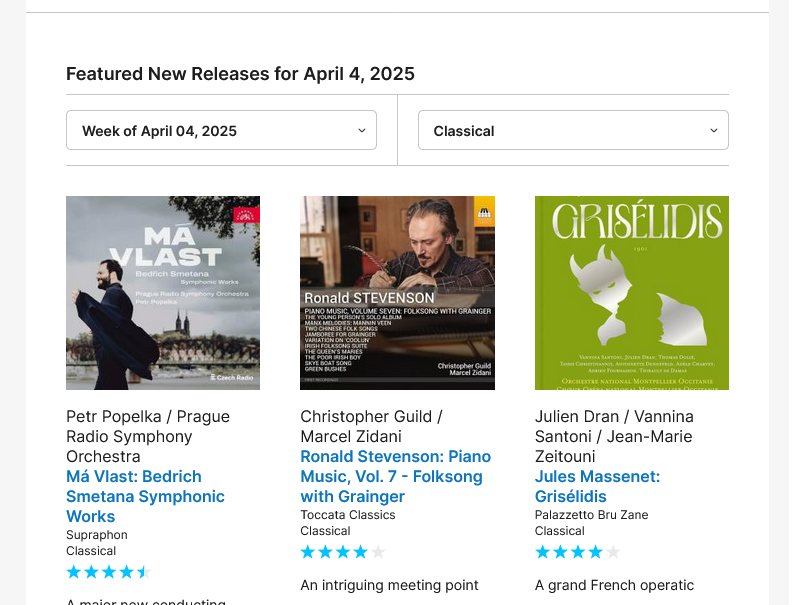
Task: Click the Má Vlast album cover
Action: (163, 293)
